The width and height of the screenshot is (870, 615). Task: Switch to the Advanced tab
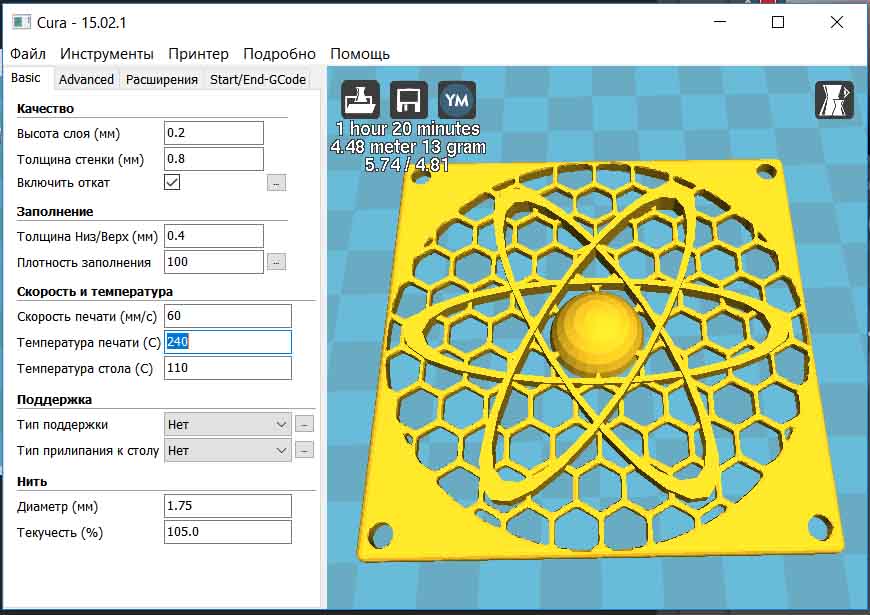click(x=86, y=79)
